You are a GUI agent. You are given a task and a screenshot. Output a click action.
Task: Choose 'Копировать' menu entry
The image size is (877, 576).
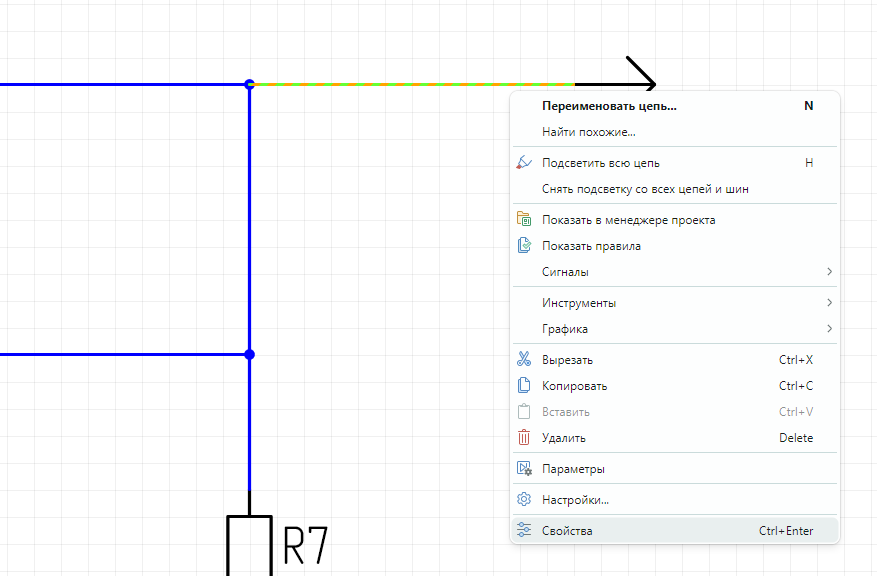pyautogui.click(x=675, y=386)
